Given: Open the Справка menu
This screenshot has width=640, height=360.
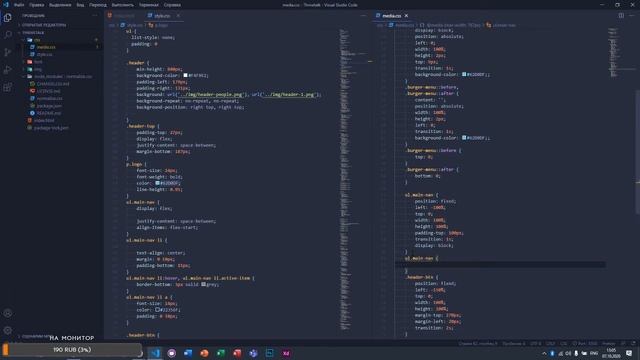Looking at the screenshot, I should tap(172, 5).
